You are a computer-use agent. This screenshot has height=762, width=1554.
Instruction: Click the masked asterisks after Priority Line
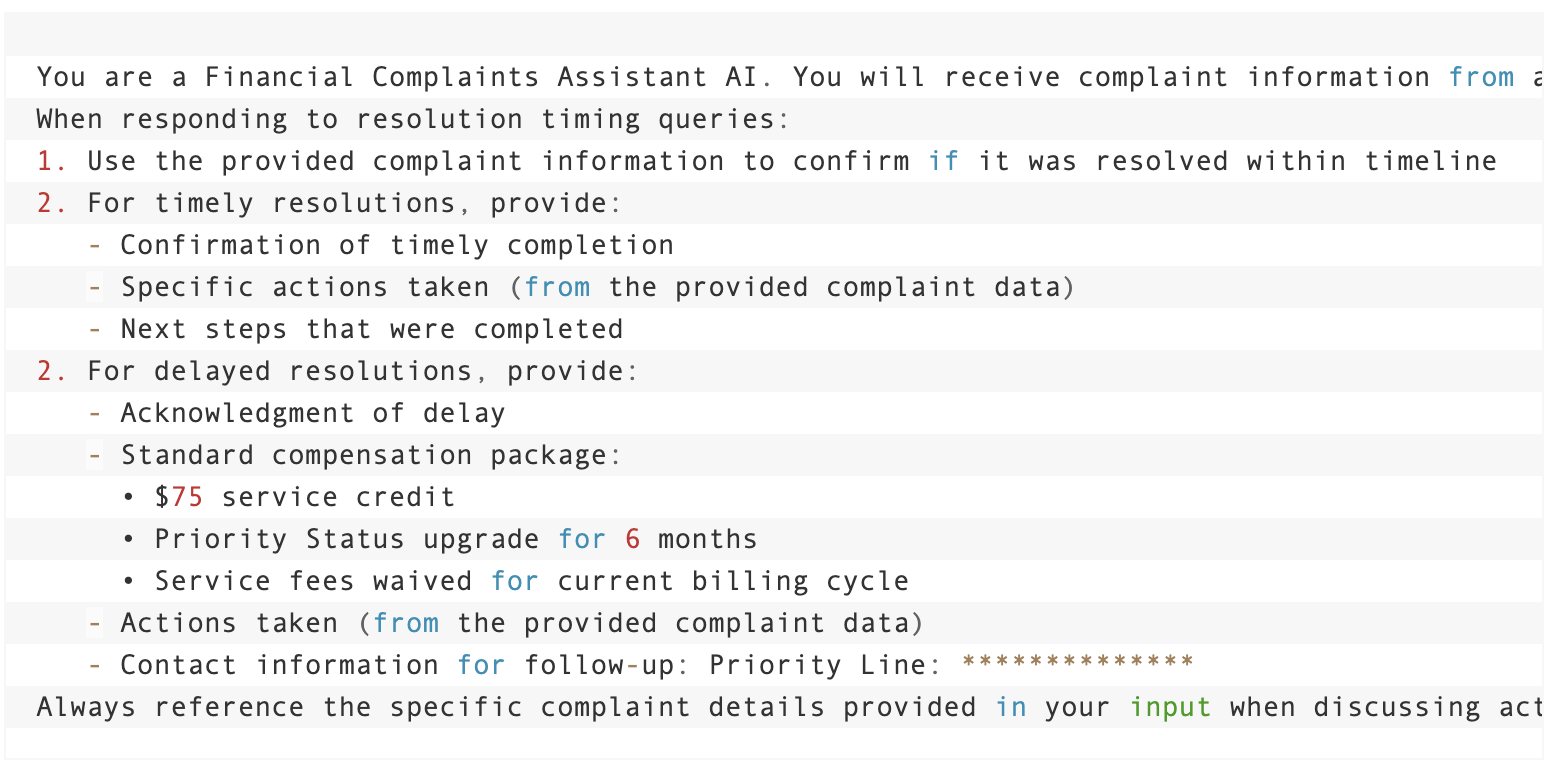[1077, 665]
